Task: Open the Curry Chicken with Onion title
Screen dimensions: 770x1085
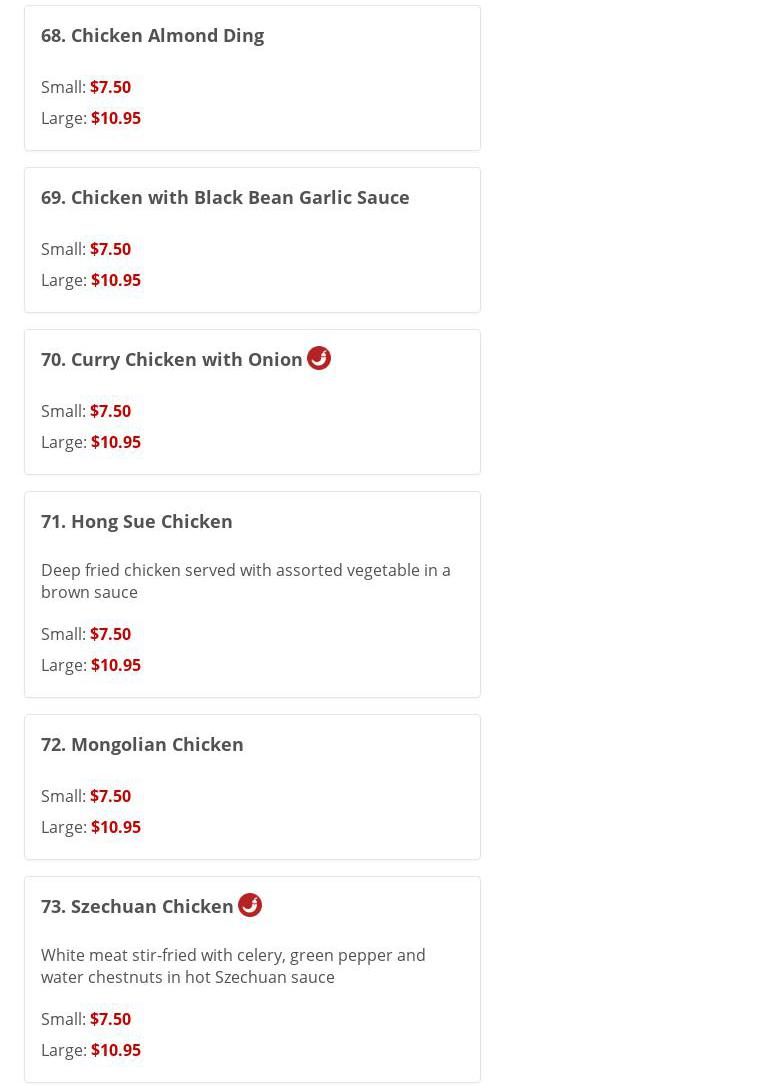Action: (171, 359)
